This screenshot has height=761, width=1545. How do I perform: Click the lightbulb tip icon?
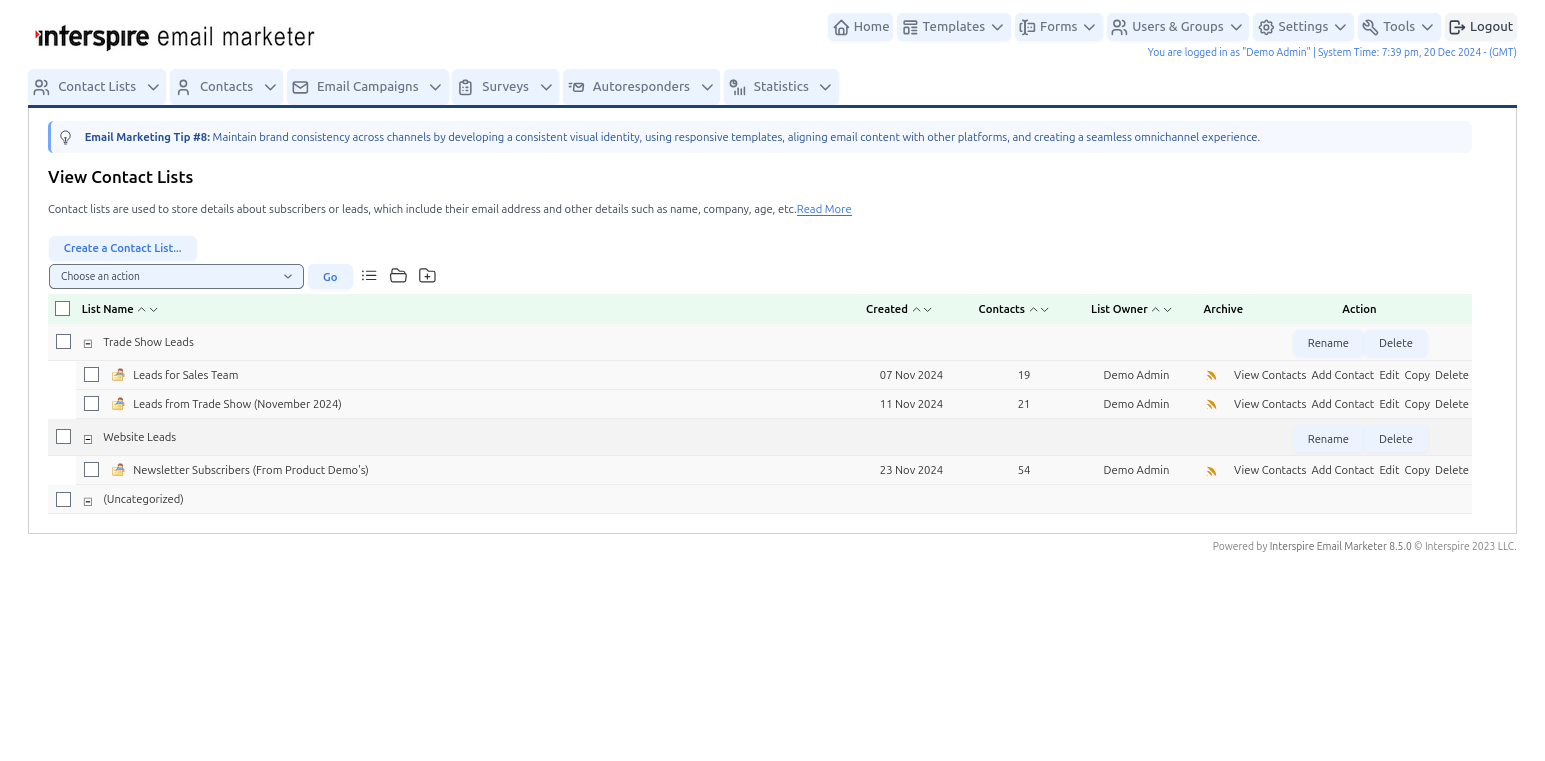click(x=66, y=138)
